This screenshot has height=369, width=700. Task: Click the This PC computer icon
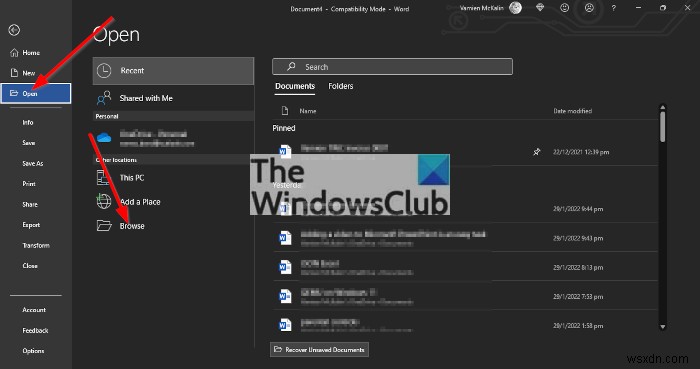coord(104,178)
